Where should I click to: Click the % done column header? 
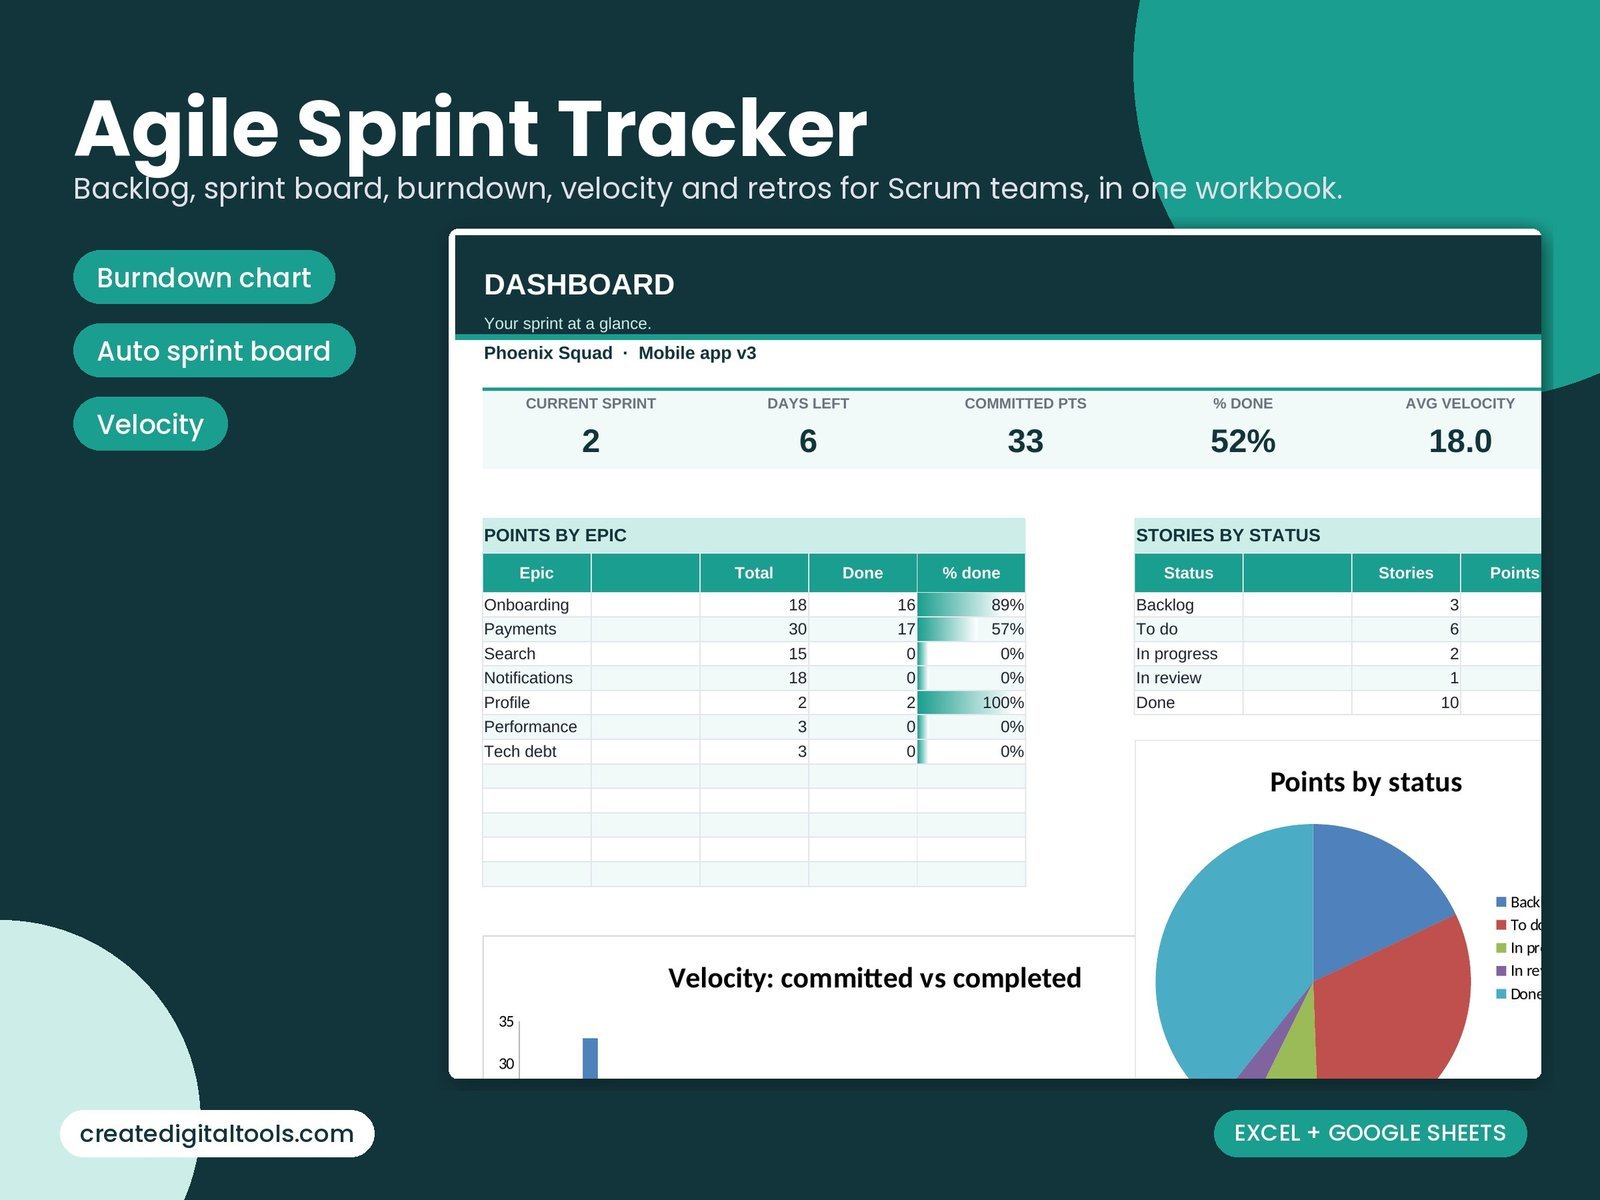(x=971, y=573)
